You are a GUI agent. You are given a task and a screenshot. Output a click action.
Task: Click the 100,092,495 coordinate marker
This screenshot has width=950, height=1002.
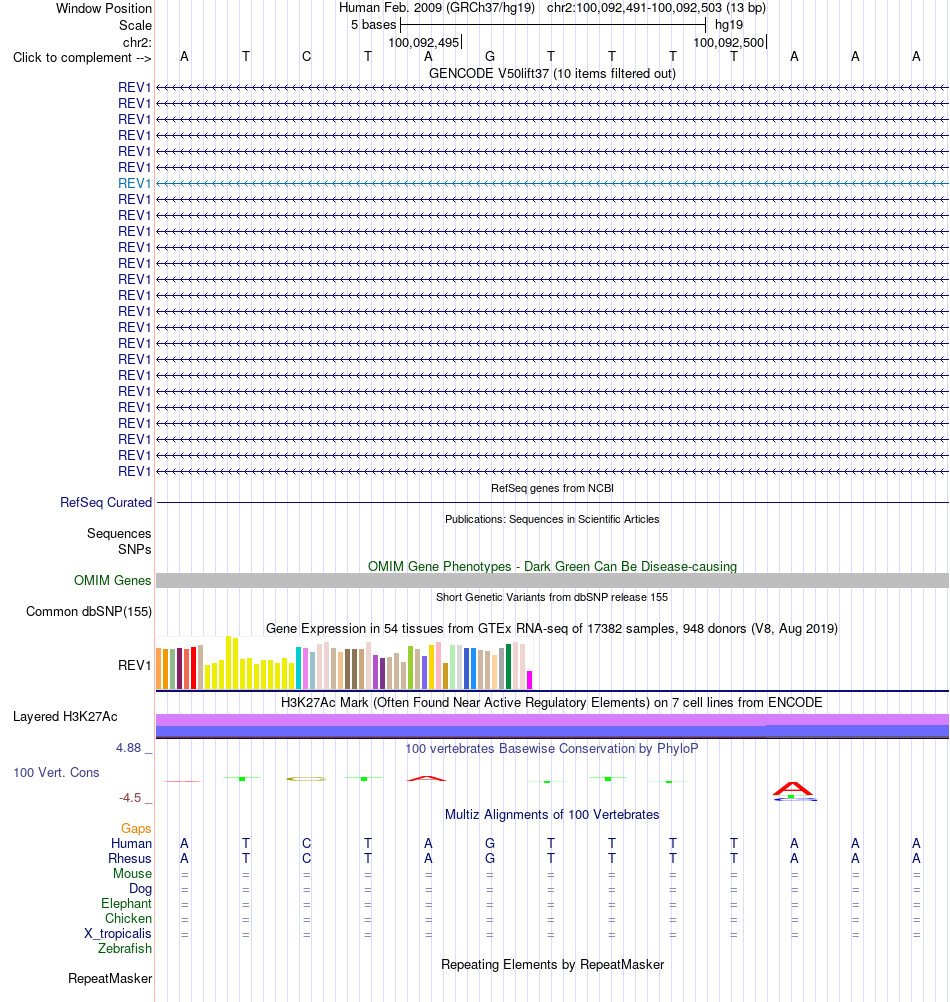pyautogui.click(x=424, y=42)
